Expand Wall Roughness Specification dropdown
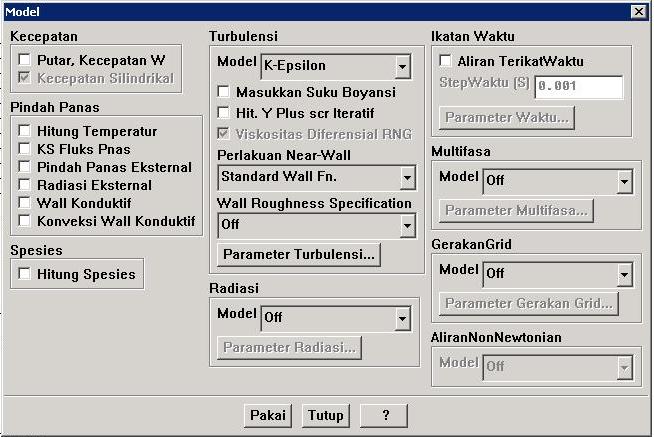This screenshot has height=437, width=654. click(317, 226)
